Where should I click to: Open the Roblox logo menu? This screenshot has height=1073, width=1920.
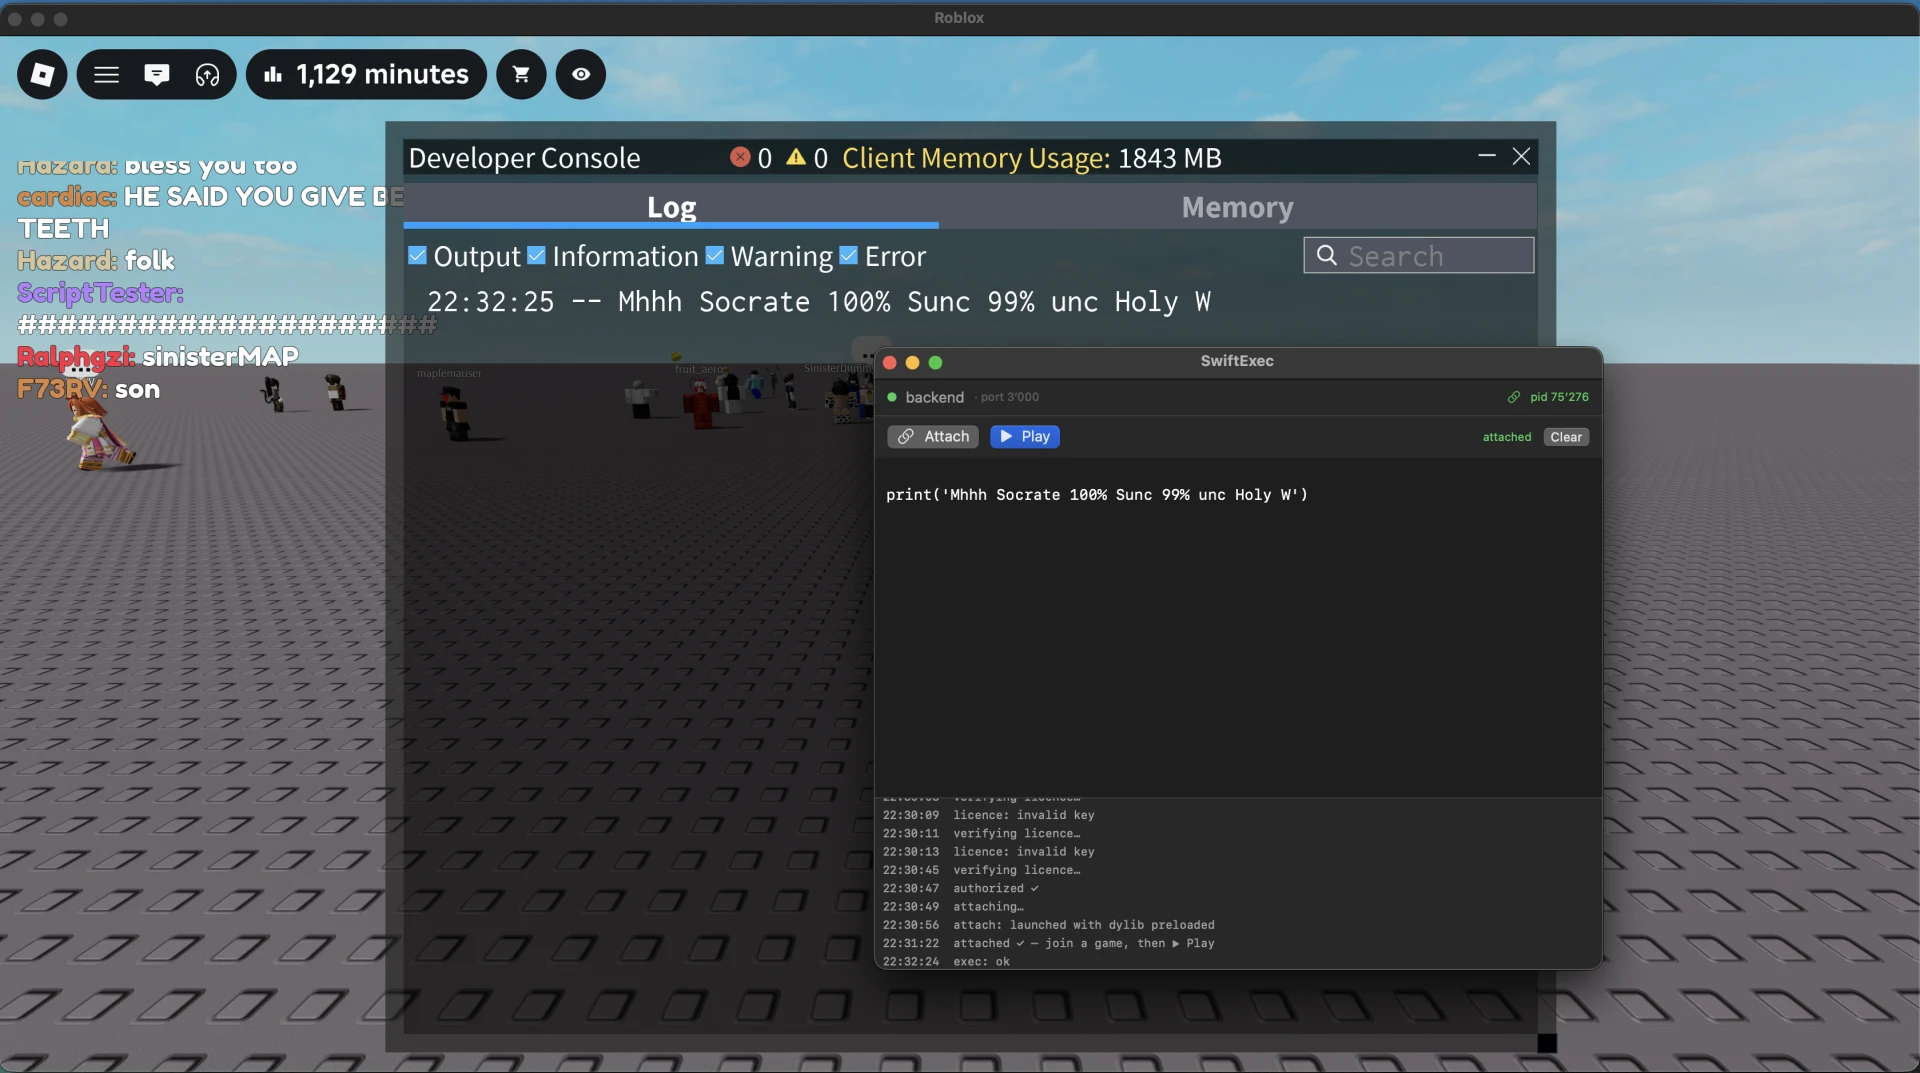(42, 74)
